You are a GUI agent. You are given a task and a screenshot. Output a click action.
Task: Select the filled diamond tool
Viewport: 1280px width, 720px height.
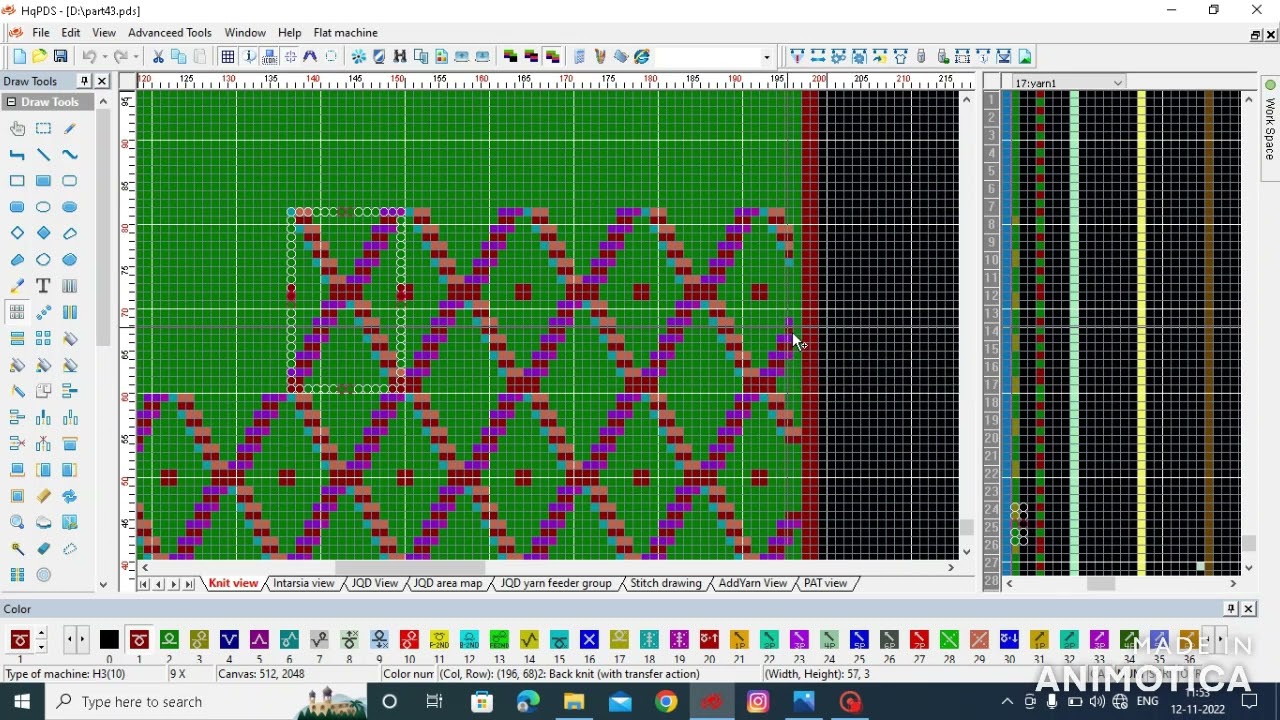click(x=43, y=233)
